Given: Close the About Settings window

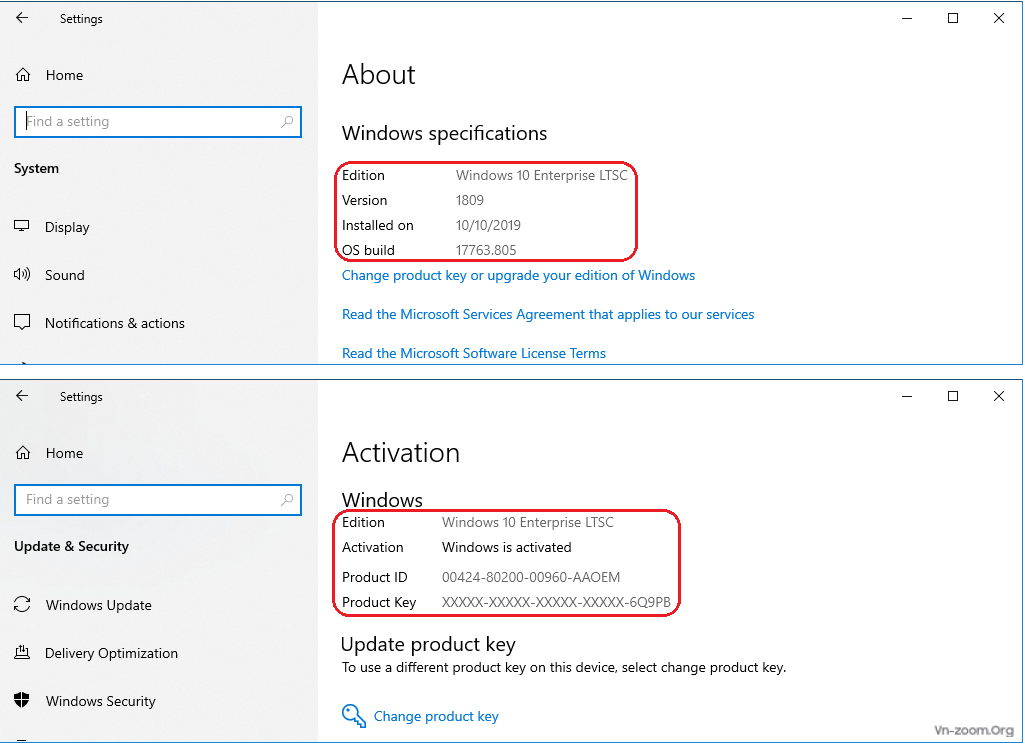Looking at the screenshot, I should pyautogui.click(x=999, y=18).
